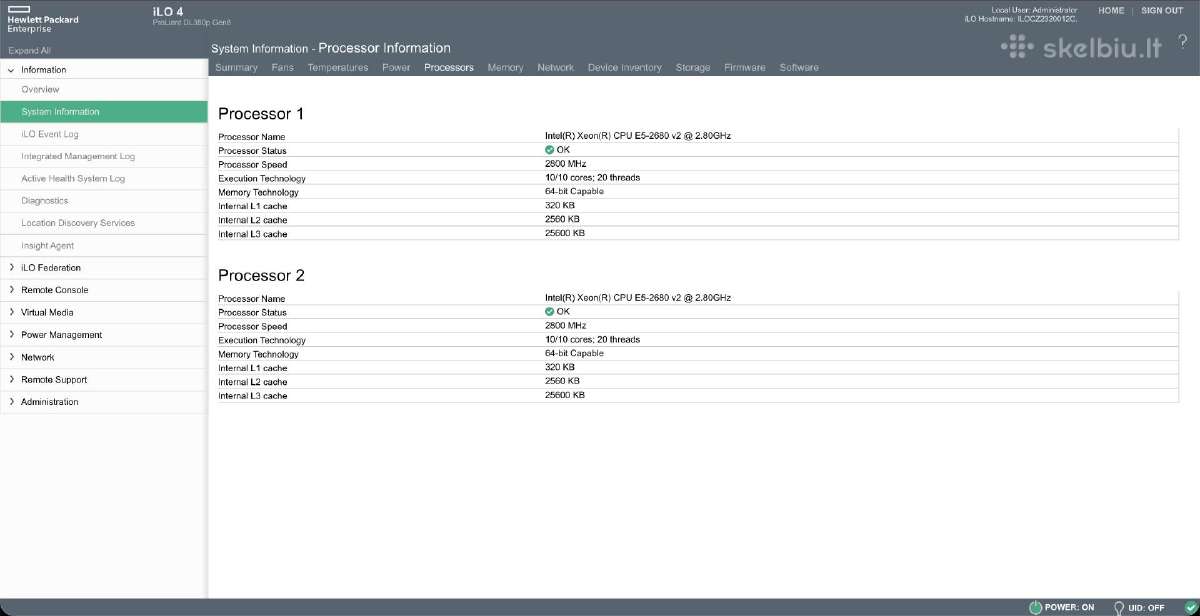
Task: Open the Summary tab
Action: tap(237, 68)
